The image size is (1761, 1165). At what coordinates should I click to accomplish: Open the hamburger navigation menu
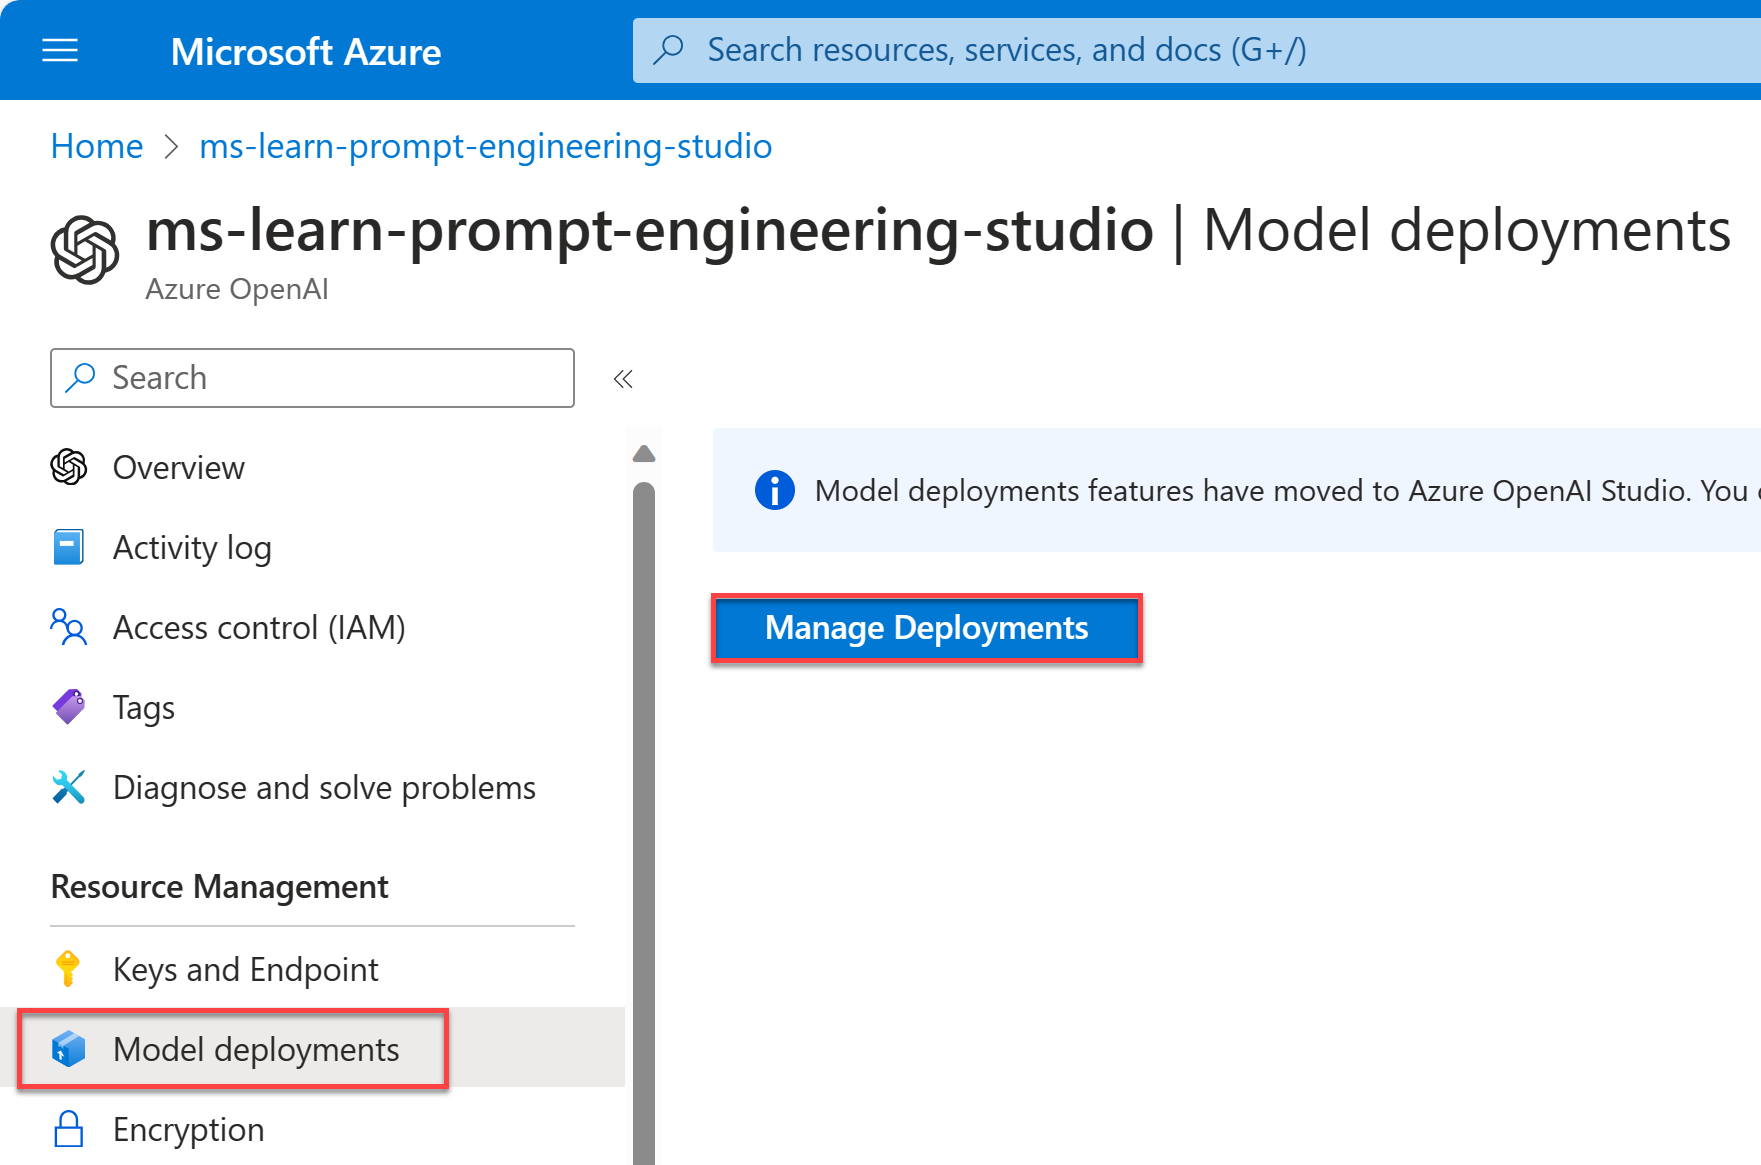pos(59,50)
